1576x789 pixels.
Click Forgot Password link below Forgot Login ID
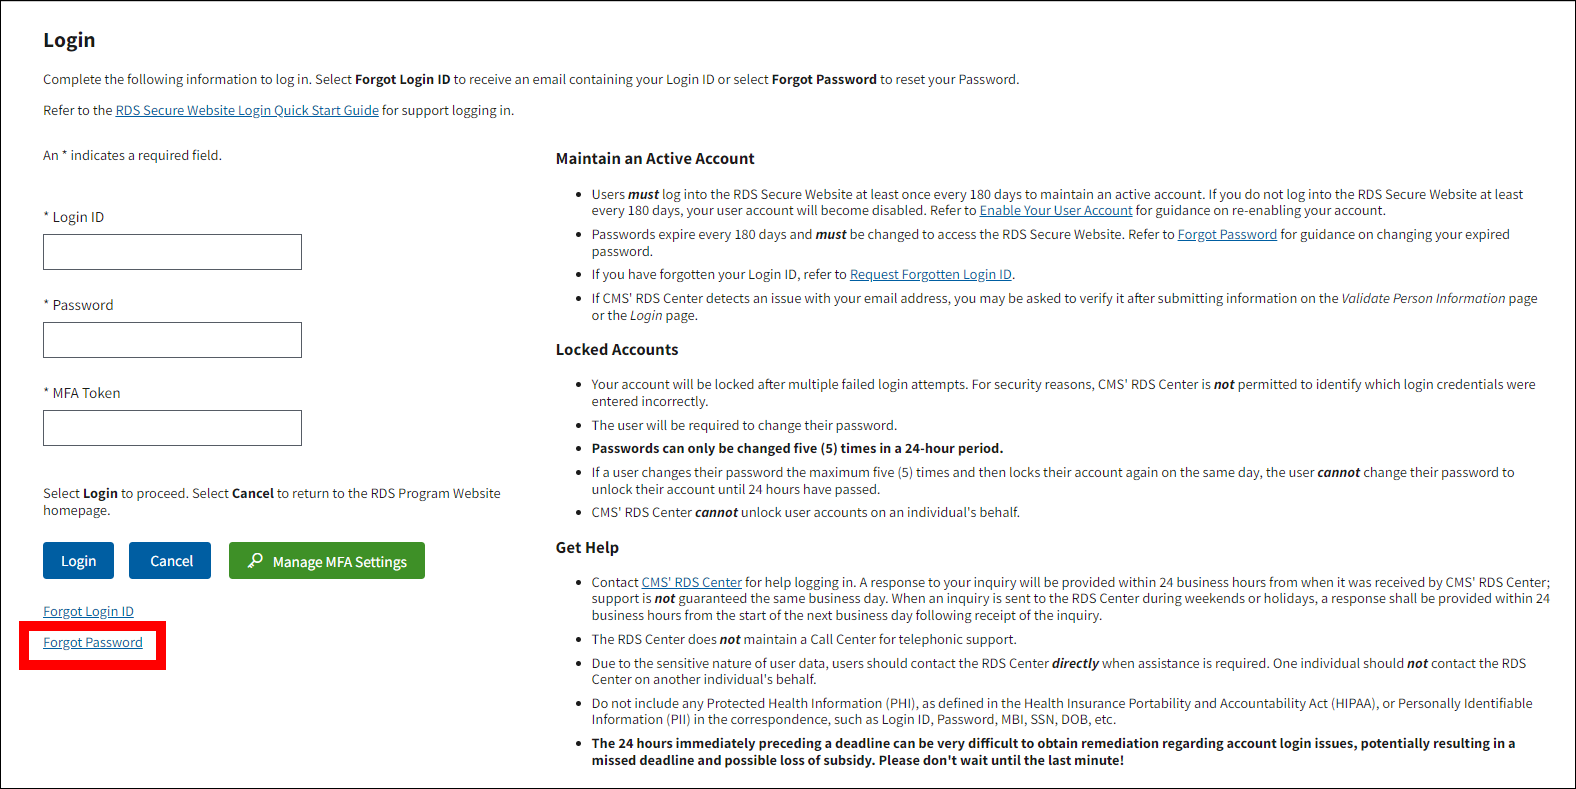[x=93, y=643]
